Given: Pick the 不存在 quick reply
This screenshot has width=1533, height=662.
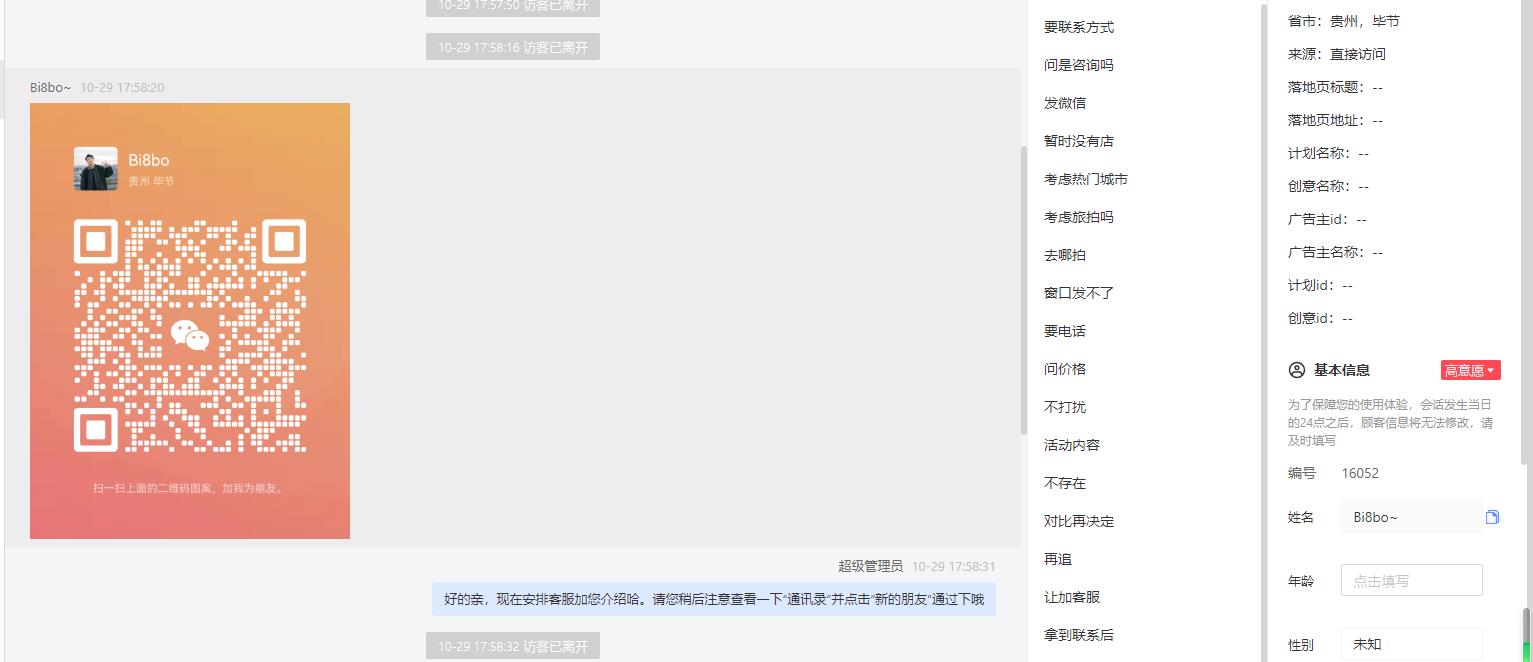Looking at the screenshot, I should coord(1065,483).
